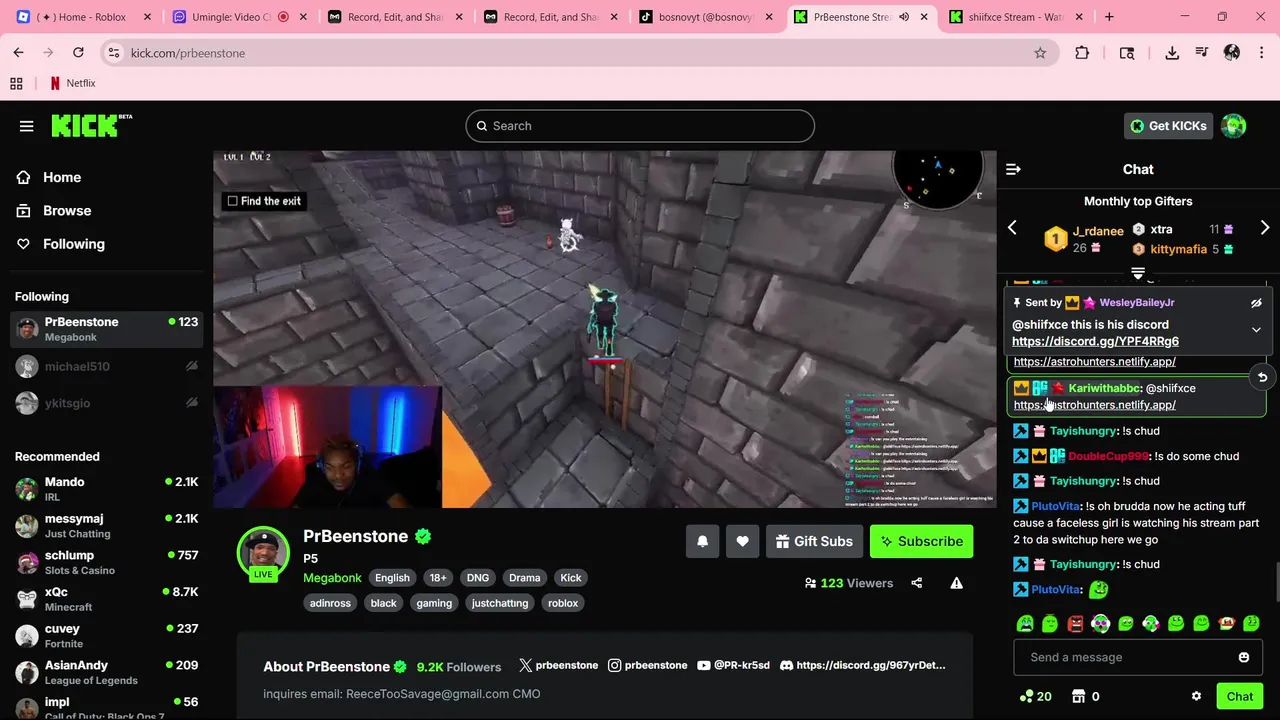Hide the pinned message with the eye-slash icon

tap(1256, 303)
